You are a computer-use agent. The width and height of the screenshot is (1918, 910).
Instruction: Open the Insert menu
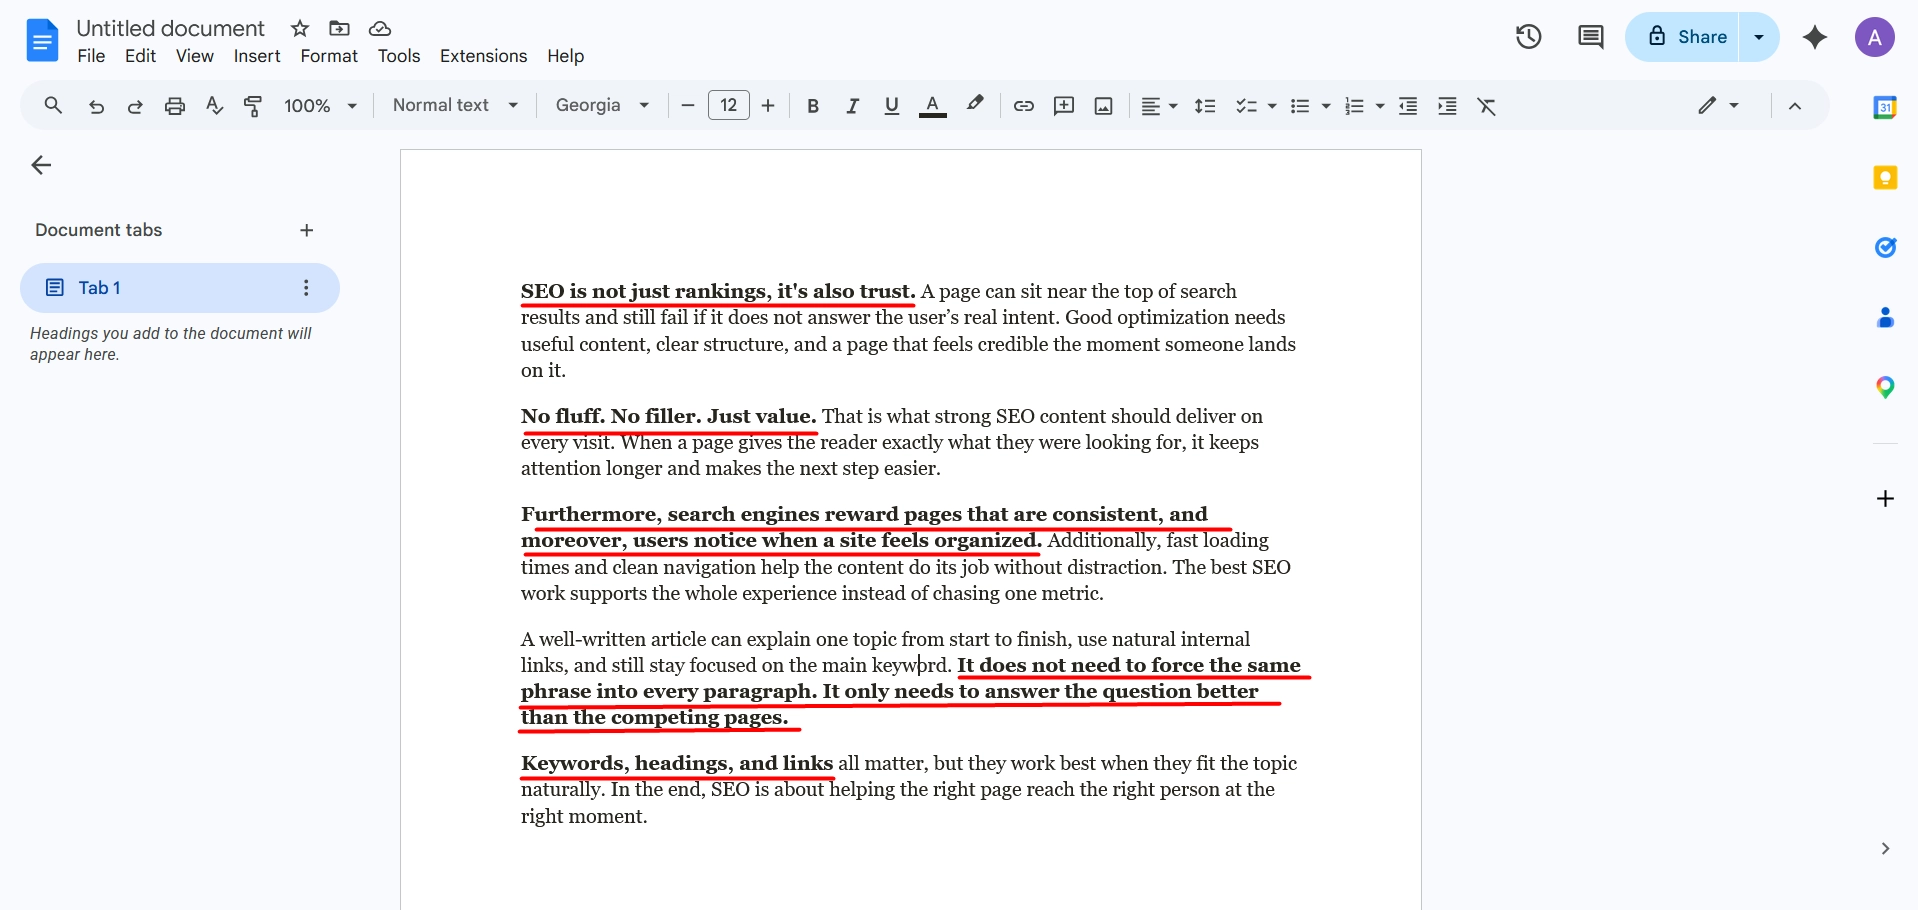pyautogui.click(x=257, y=56)
